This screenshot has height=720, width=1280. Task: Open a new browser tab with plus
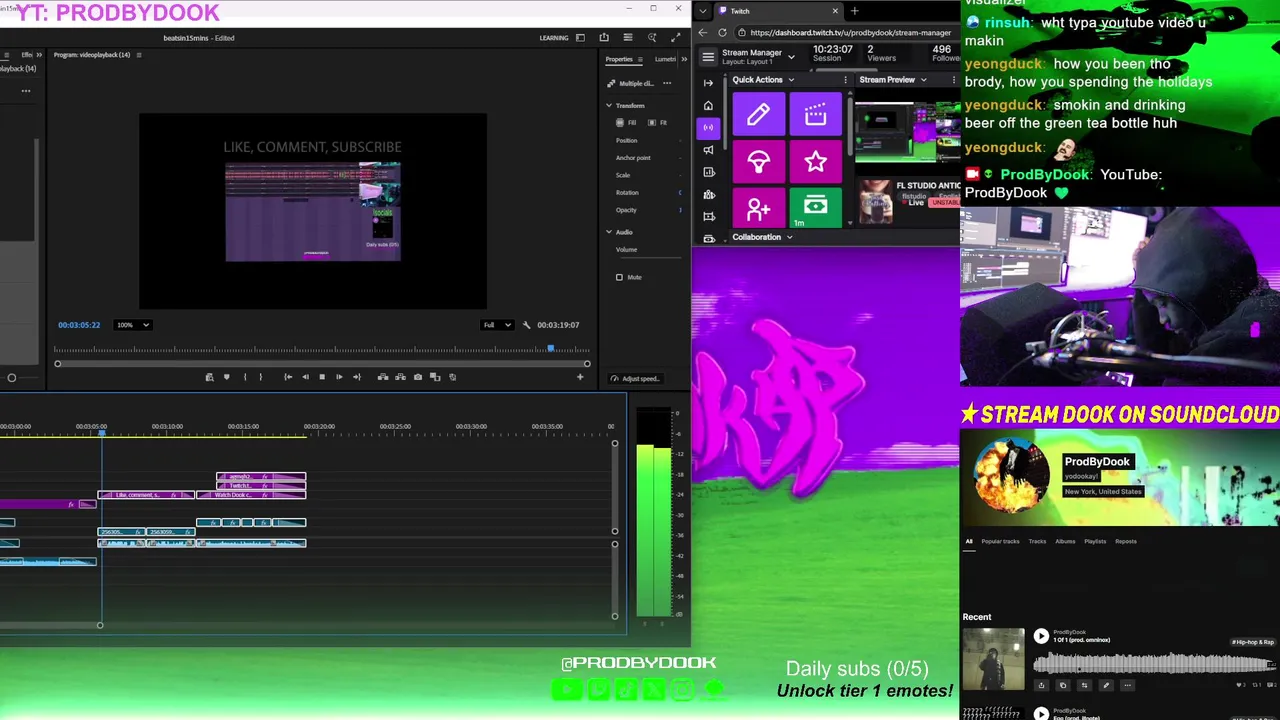854,11
